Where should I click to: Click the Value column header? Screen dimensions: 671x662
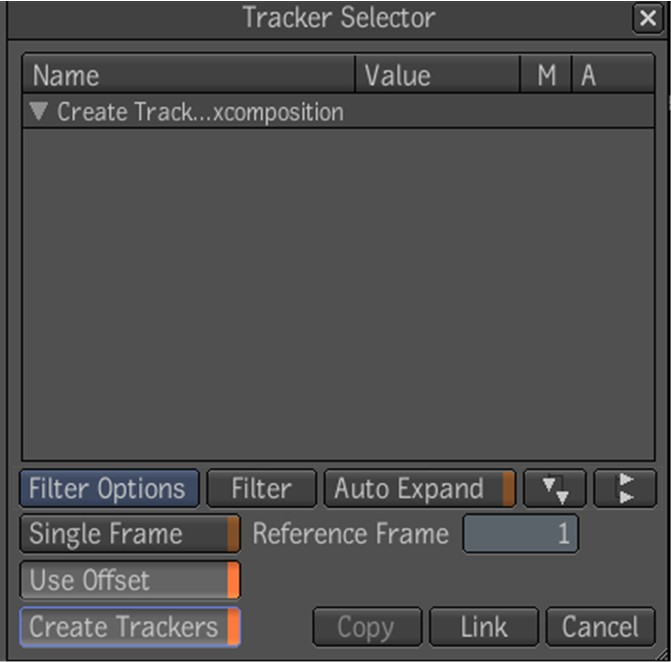click(x=437, y=75)
